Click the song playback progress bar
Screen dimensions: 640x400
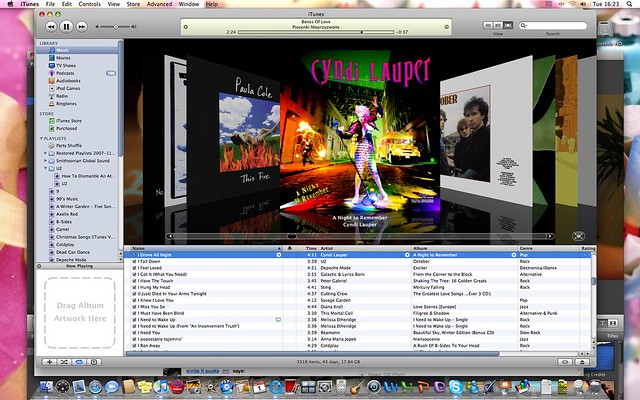coord(316,32)
